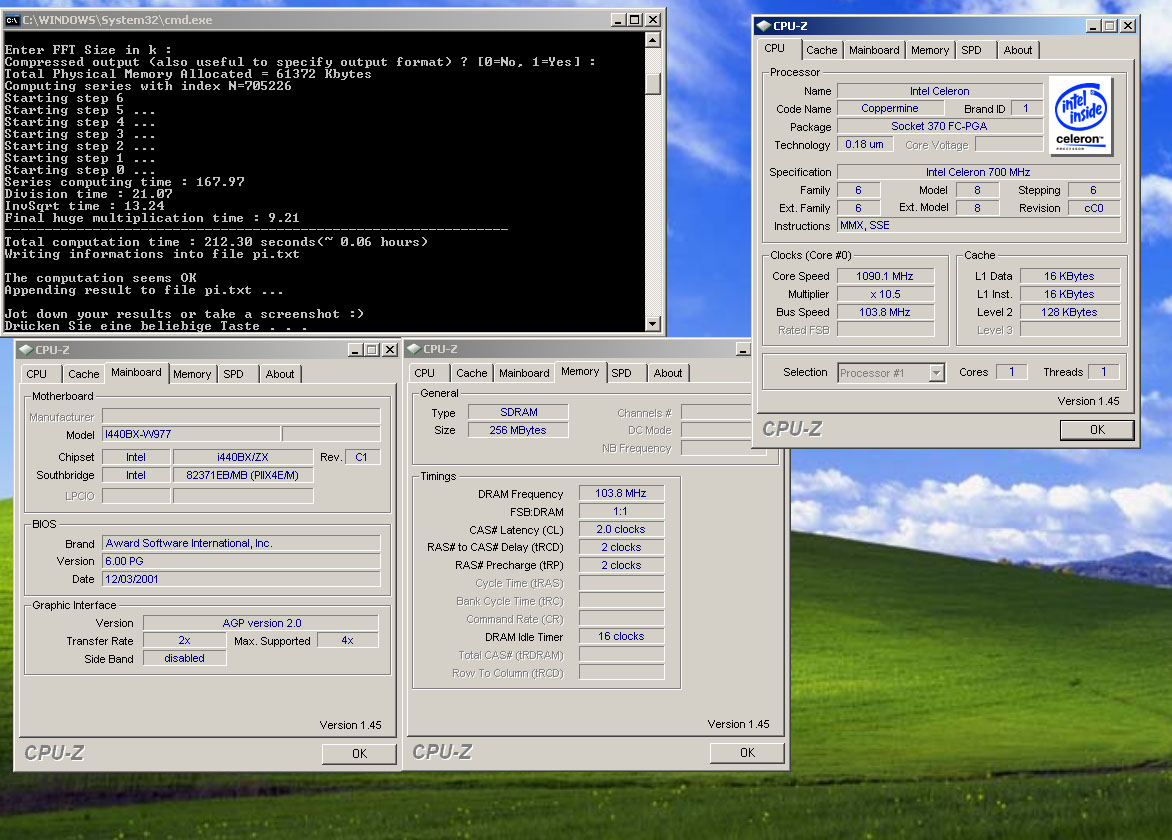Minimize the Memory CPU-Z window
Image resolution: width=1172 pixels, height=840 pixels.
click(x=743, y=349)
